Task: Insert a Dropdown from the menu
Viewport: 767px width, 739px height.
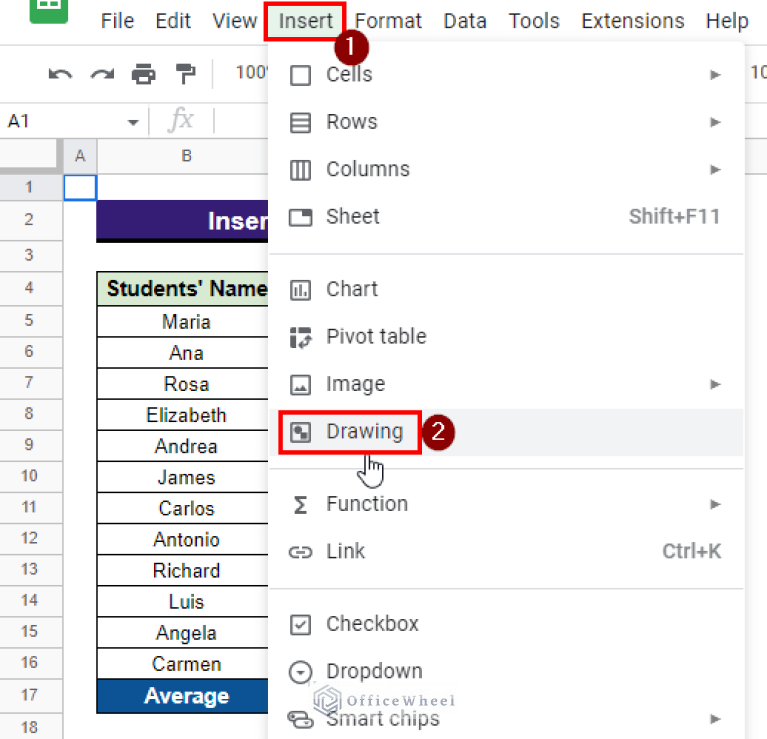Action: (374, 671)
